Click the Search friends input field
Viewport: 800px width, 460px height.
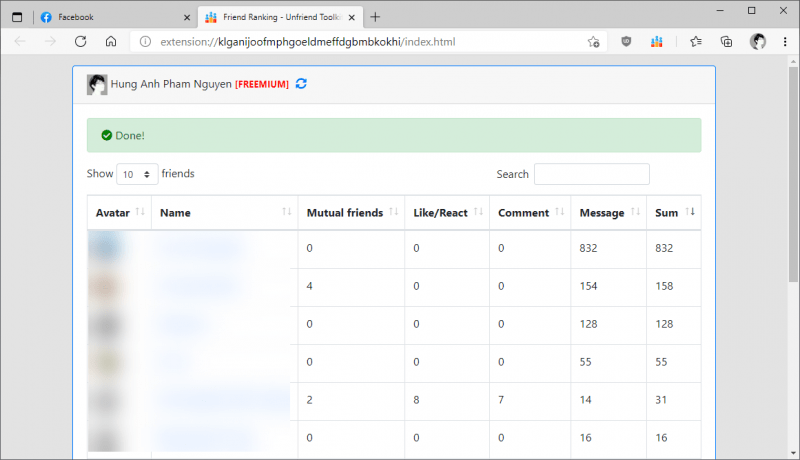[591, 174]
